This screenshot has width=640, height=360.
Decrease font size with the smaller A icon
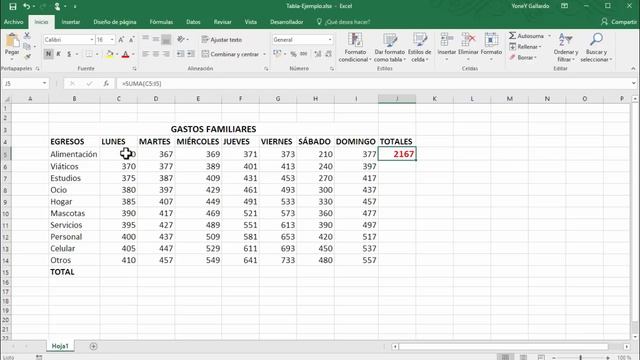131,40
